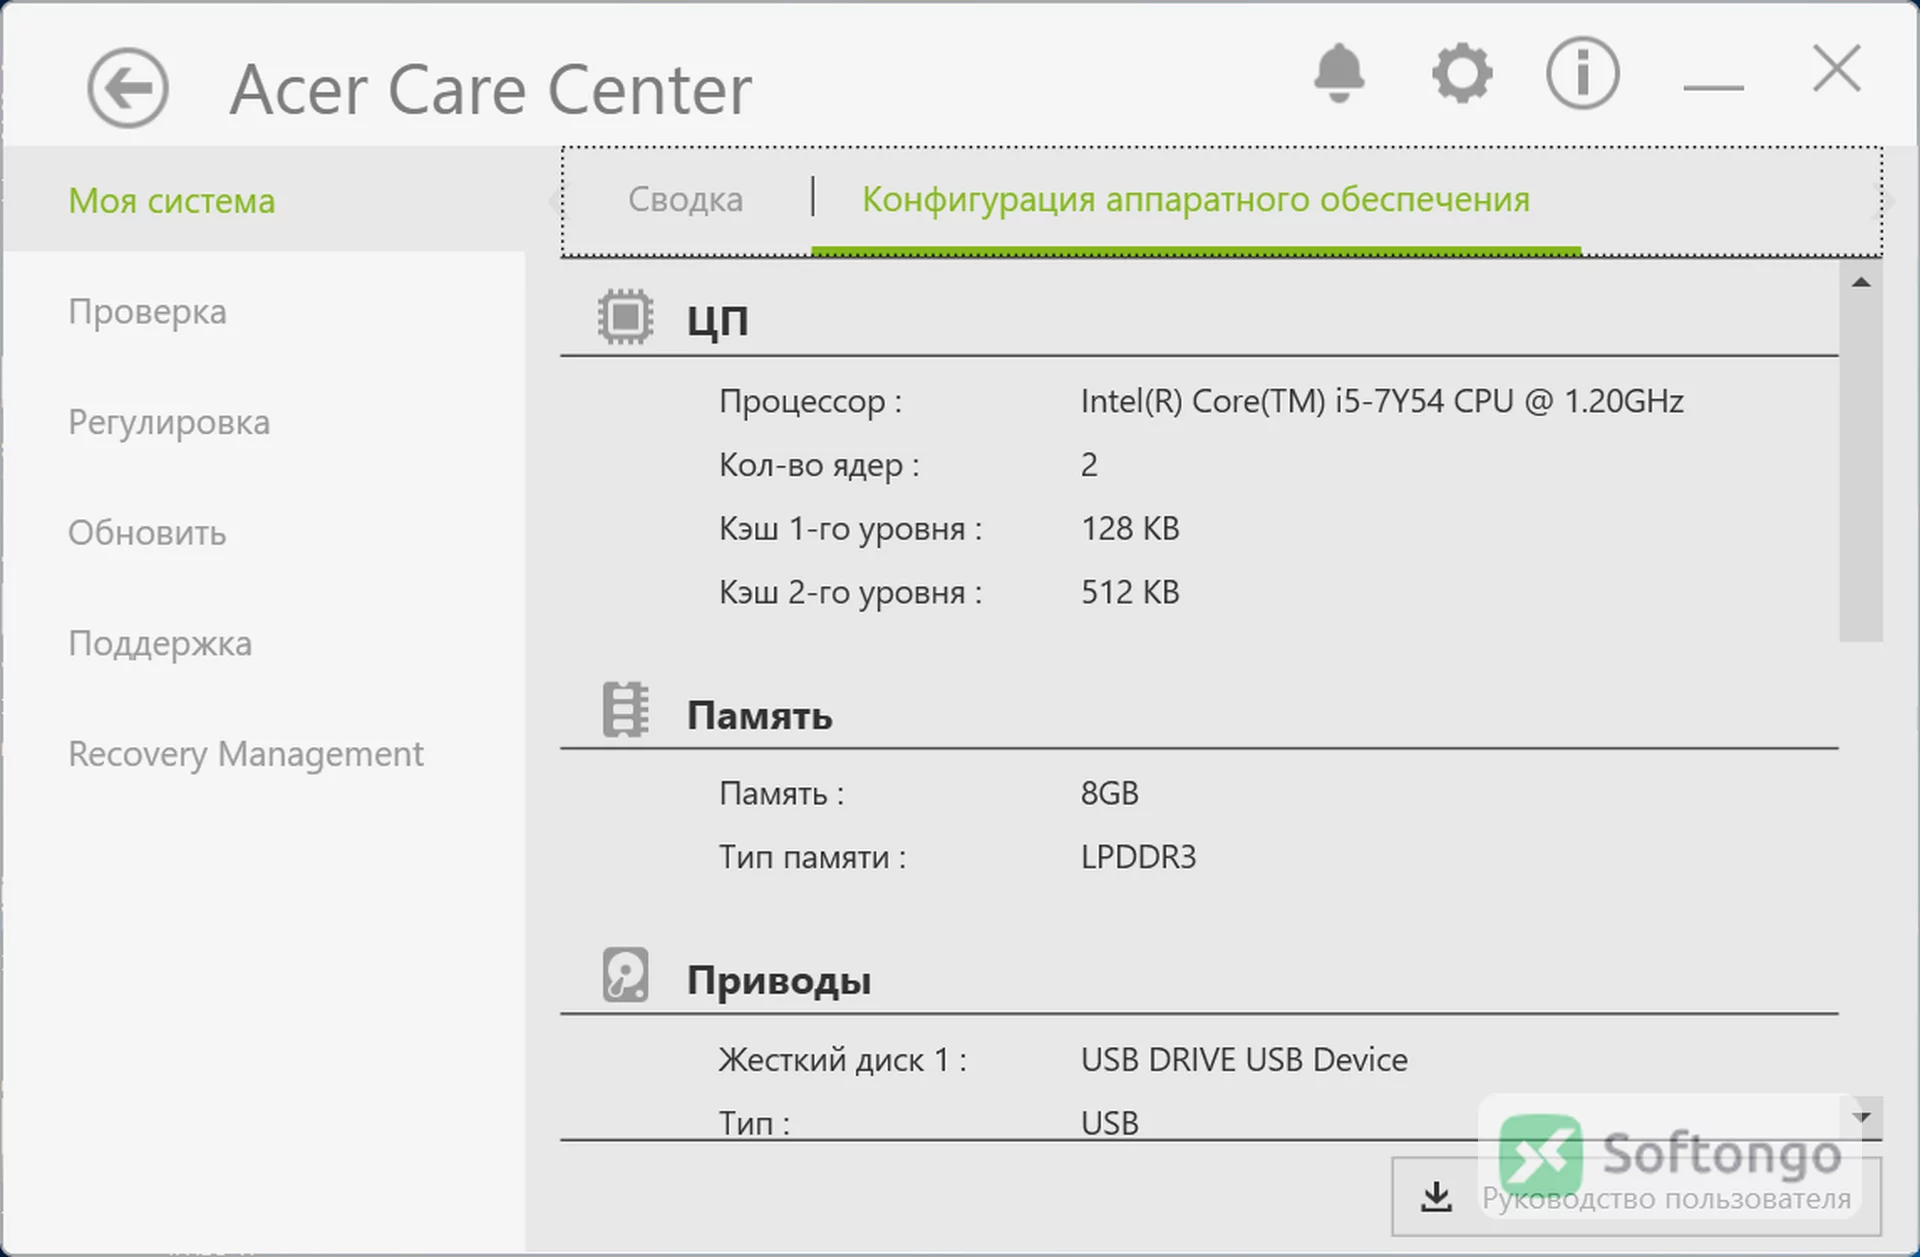Click the Тип drive type label
The height and width of the screenshot is (1257, 1920).
pyautogui.click(x=754, y=1123)
